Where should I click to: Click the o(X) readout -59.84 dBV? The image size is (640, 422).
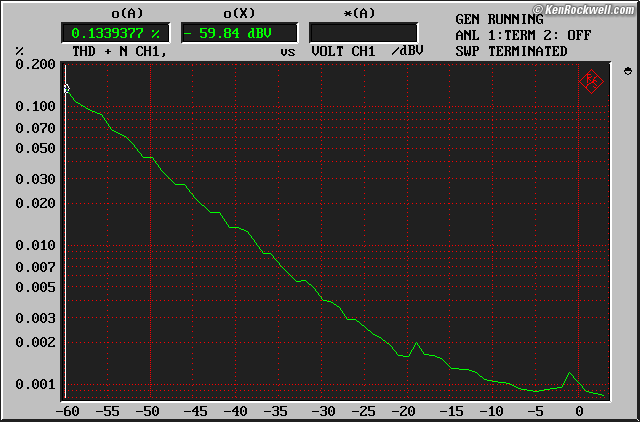239,33
